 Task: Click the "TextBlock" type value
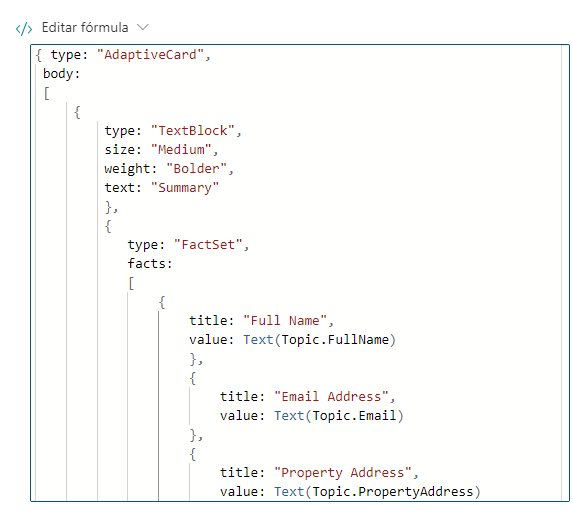(x=192, y=131)
